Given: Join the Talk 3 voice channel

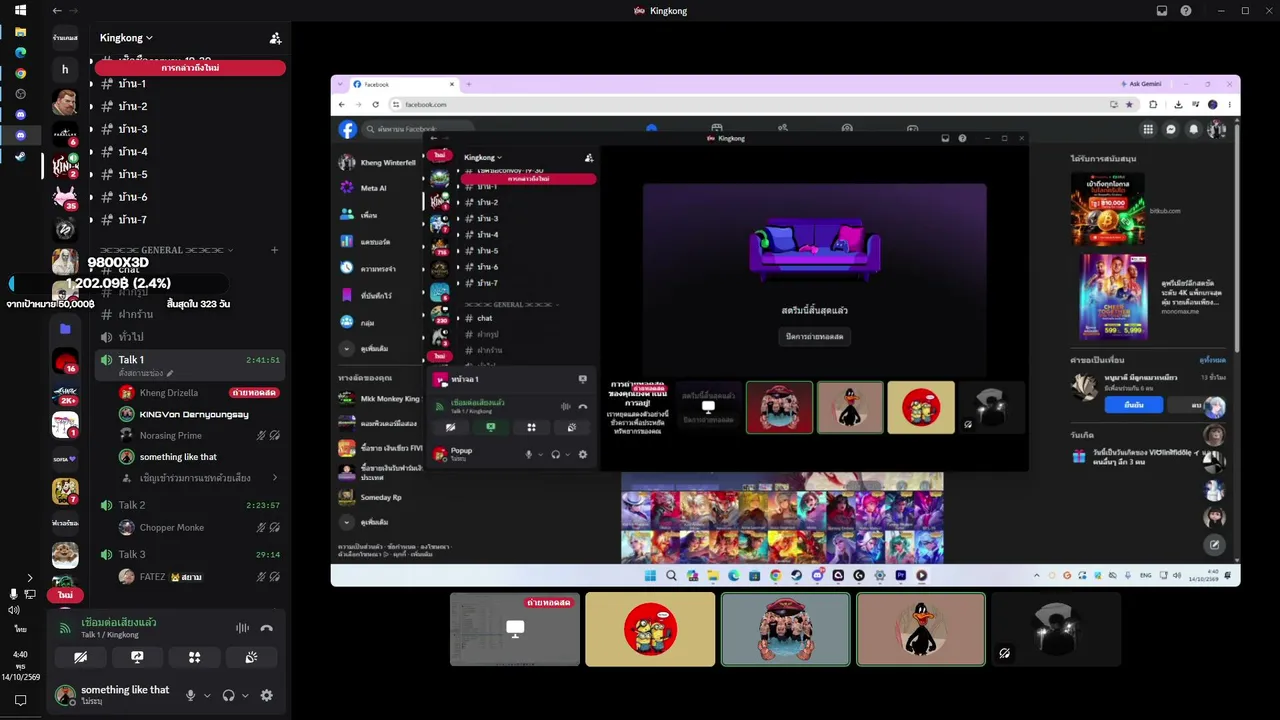Looking at the screenshot, I should (190, 554).
